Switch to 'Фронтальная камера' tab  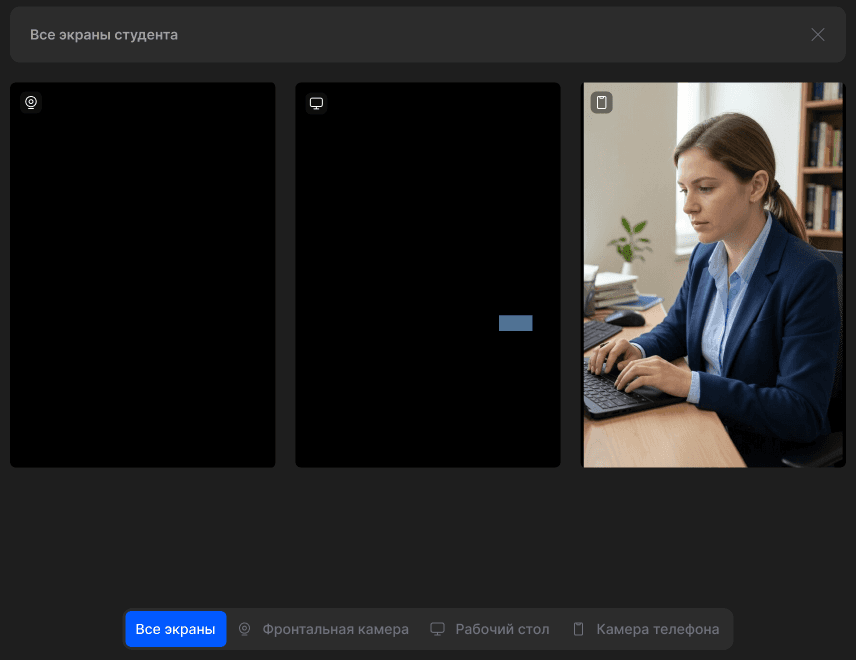[324, 629]
